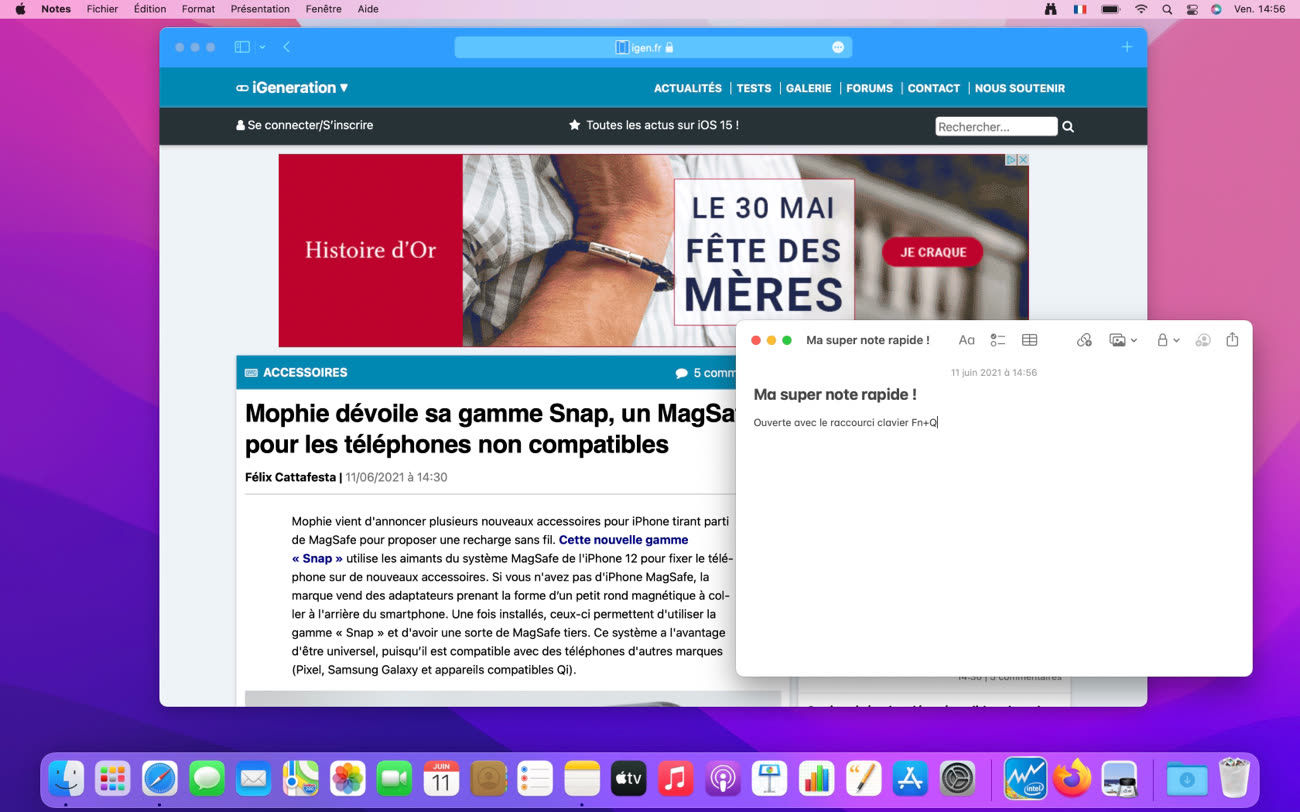Open GALERIE section

[x=809, y=88]
